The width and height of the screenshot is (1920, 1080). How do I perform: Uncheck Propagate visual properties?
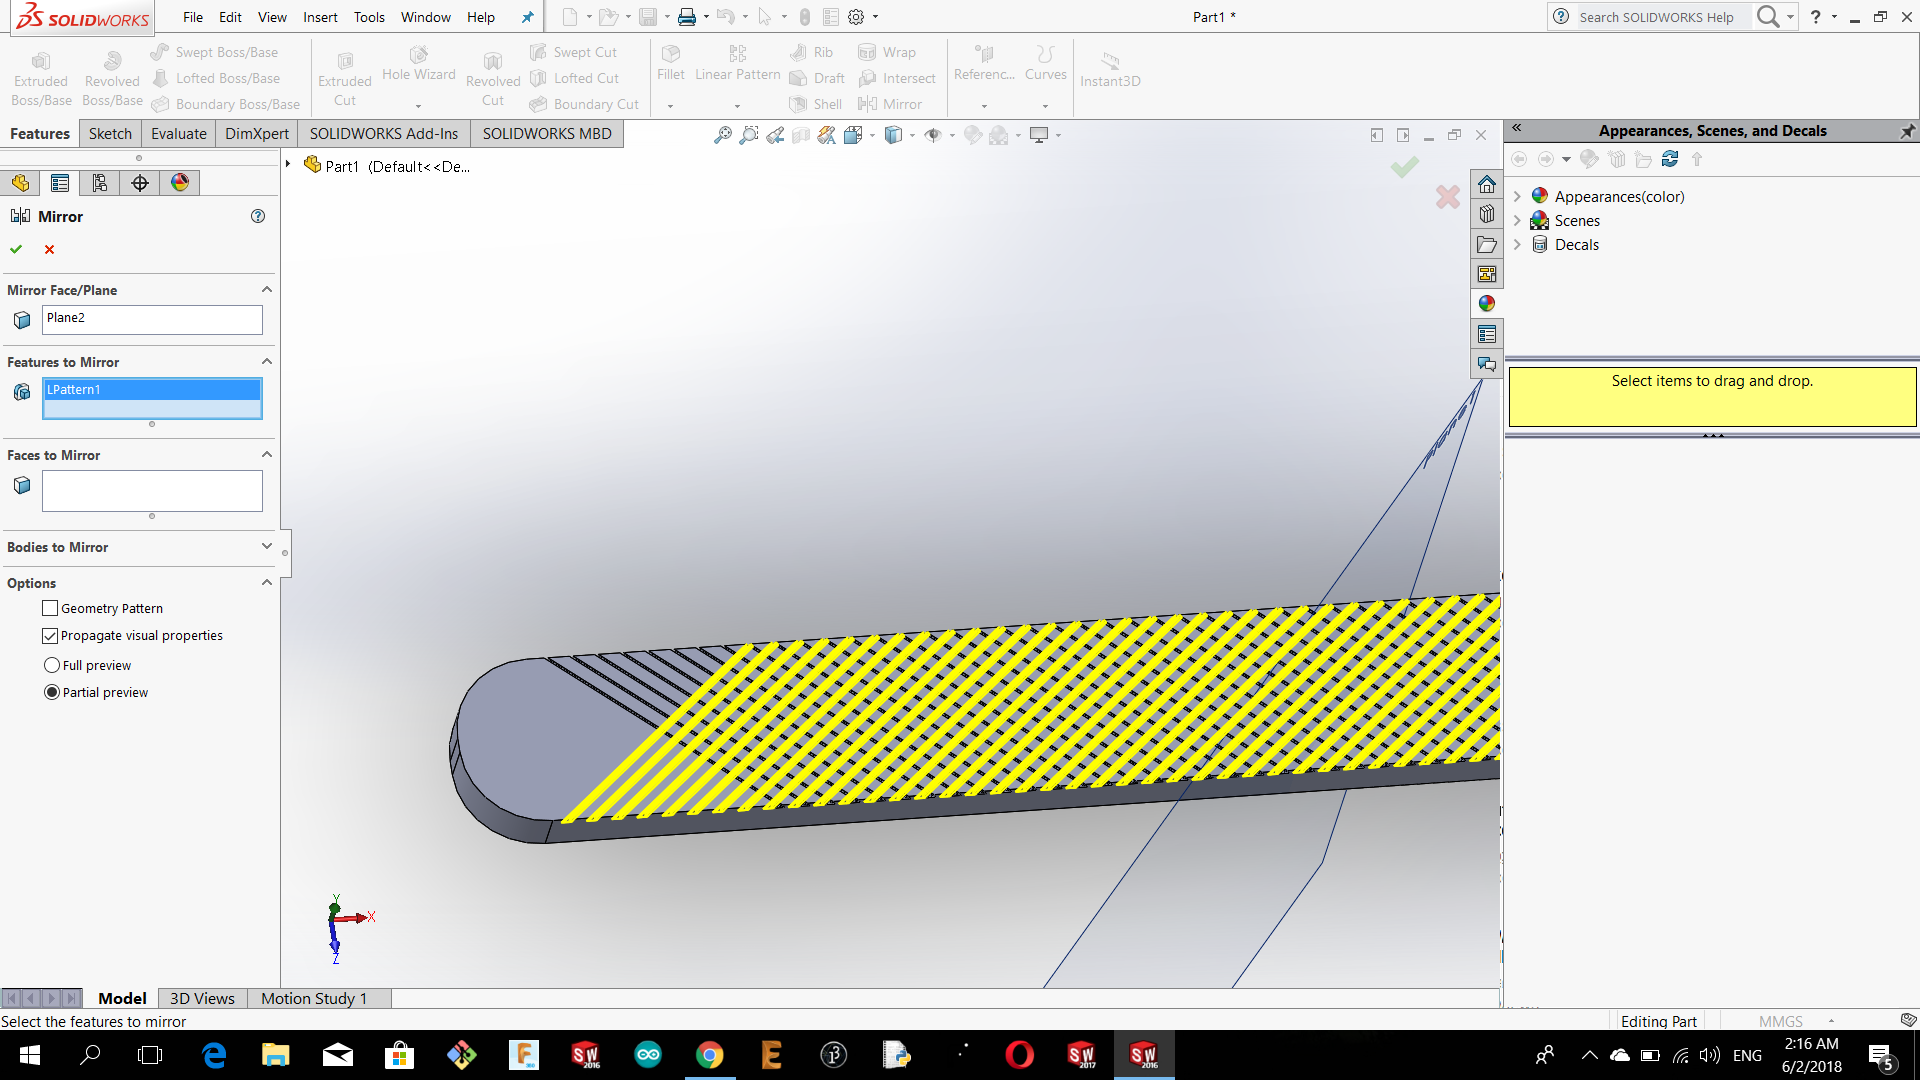(x=50, y=636)
